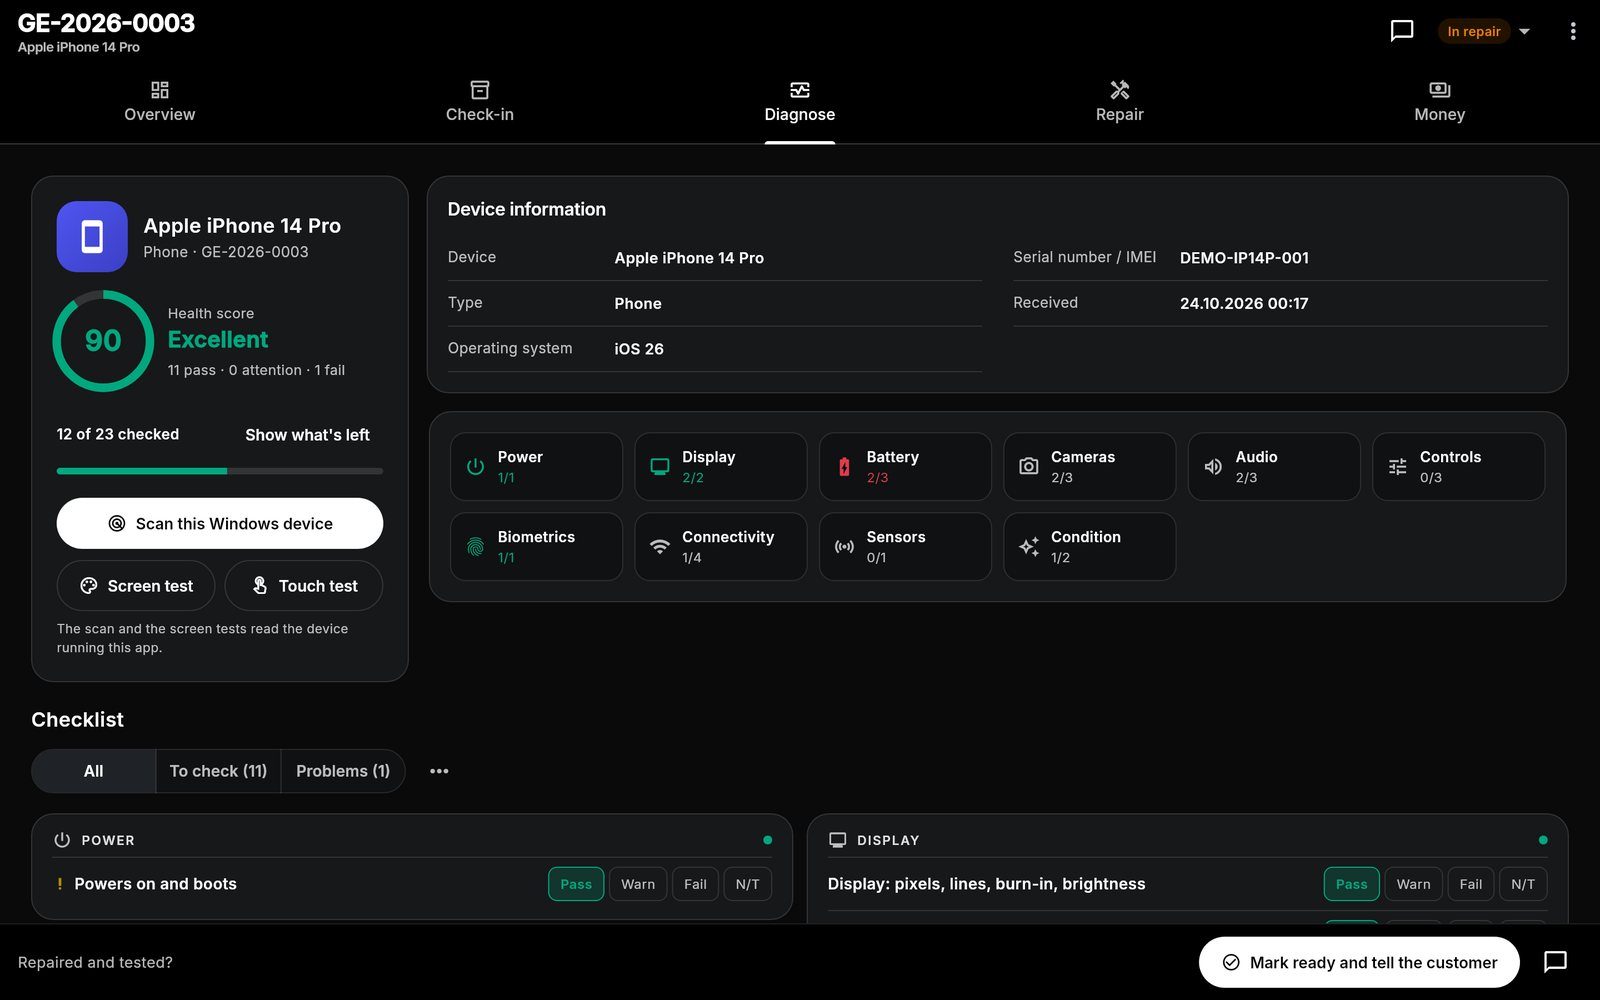Open the three-dot more options menu
Screen dimensions: 1600x1000
click(x=1573, y=31)
